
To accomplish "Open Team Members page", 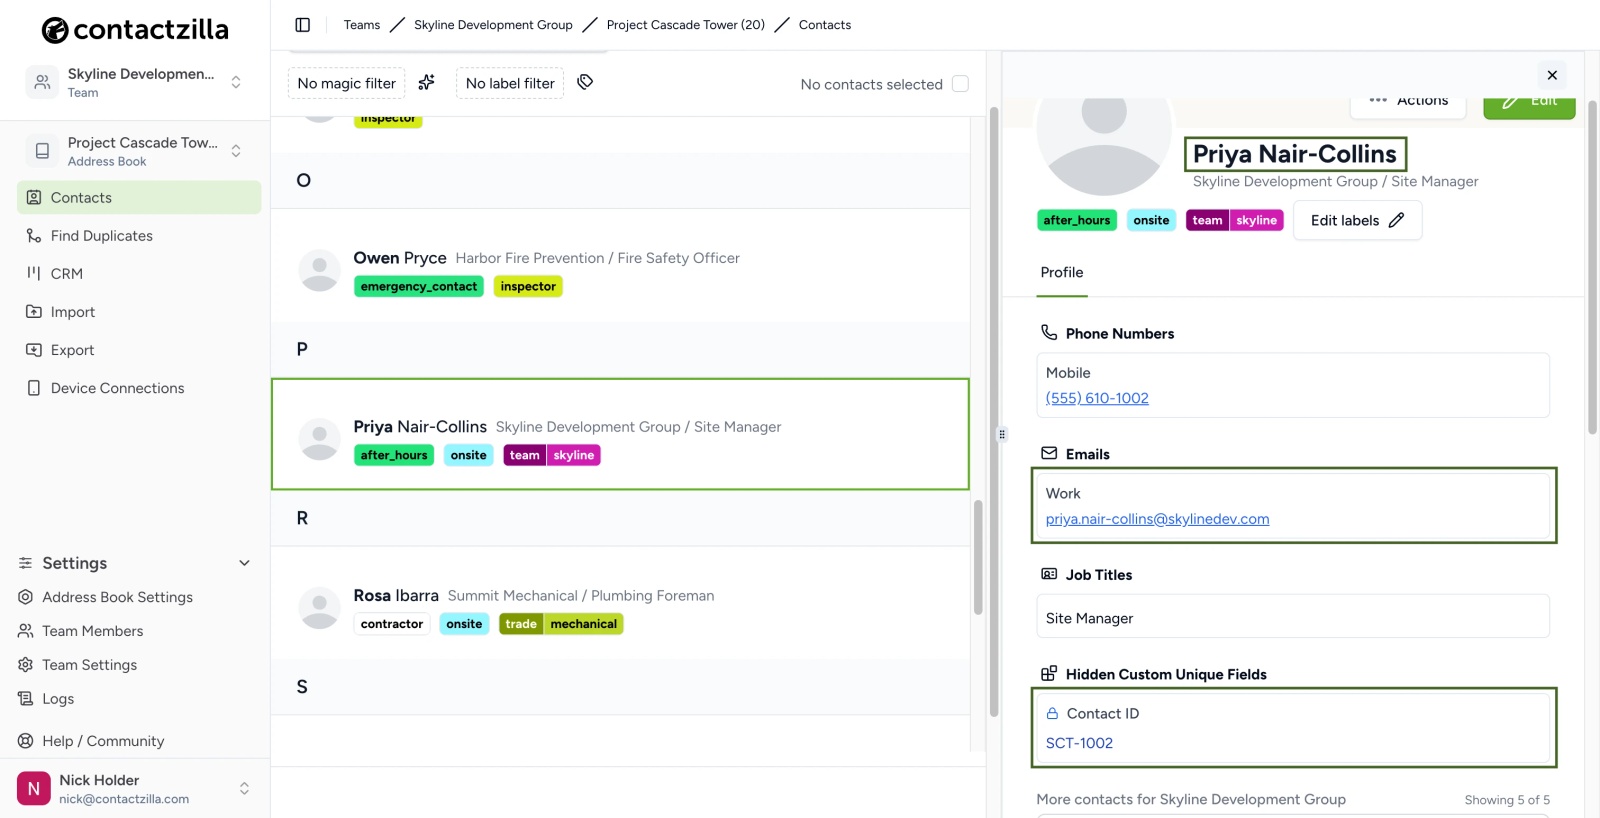I will [x=92, y=631].
